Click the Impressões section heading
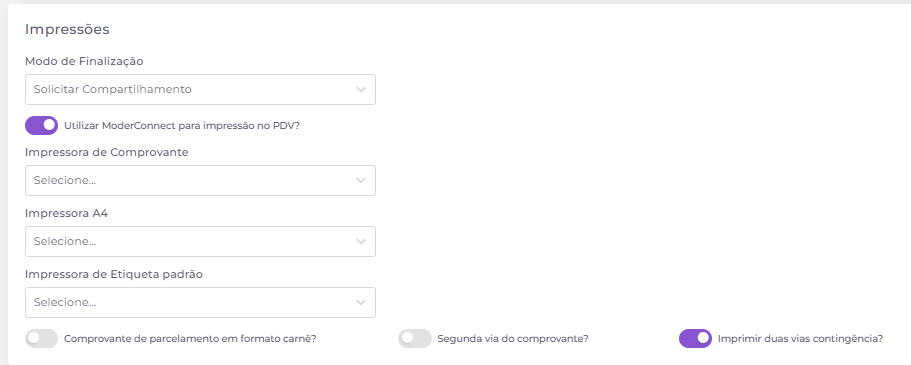Viewport: 911px width, 365px height. click(x=67, y=30)
